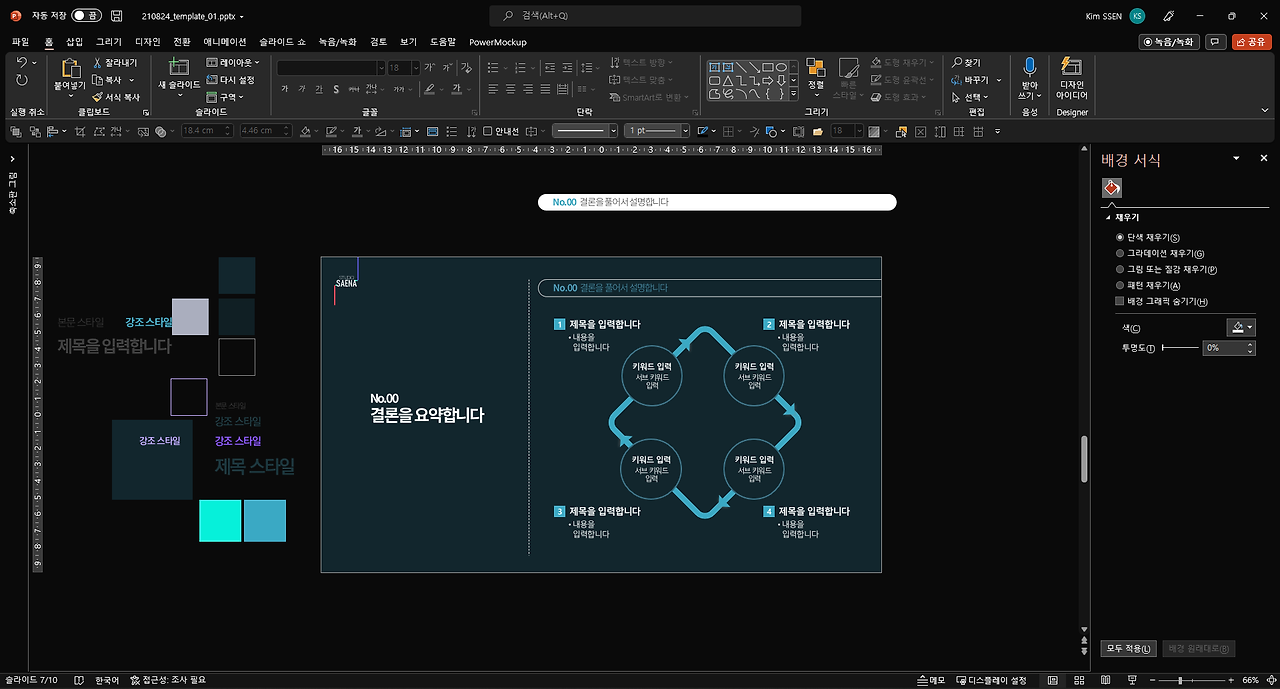Screen dimensions: 1280x689
Task: Click the Accessibility (접근성: 조사 필요) status
Action: pyautogui.click(x=167, y=680)
